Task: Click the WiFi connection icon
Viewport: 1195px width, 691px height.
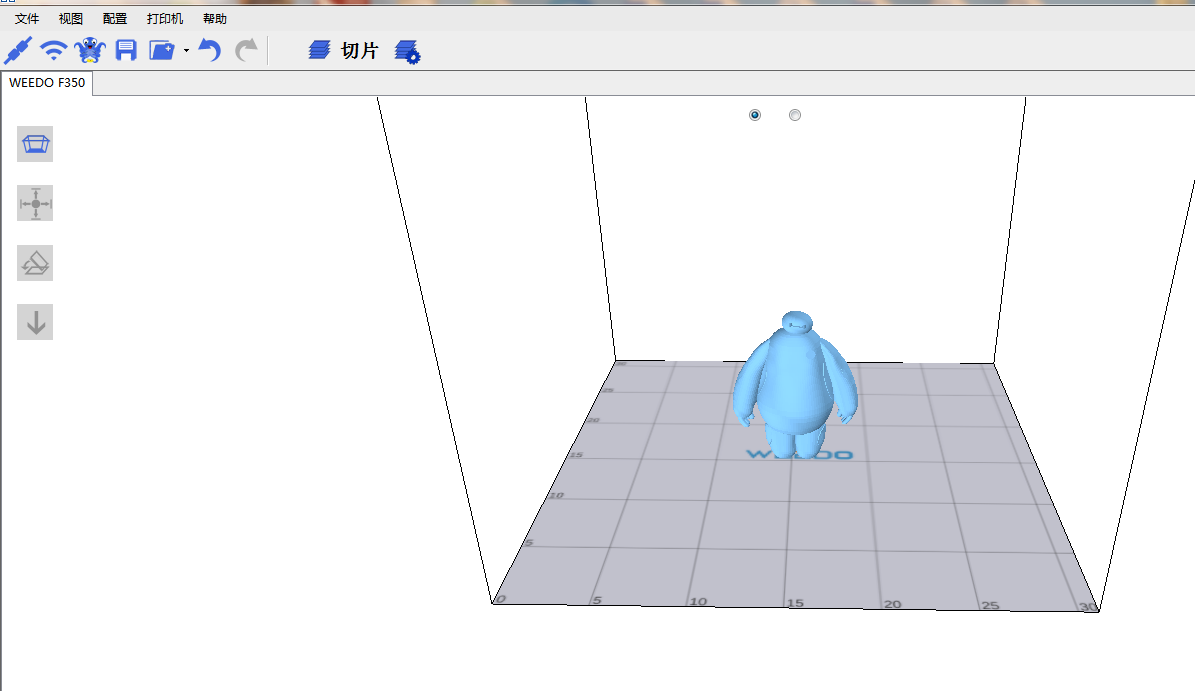Action: [x=54, y=50]
